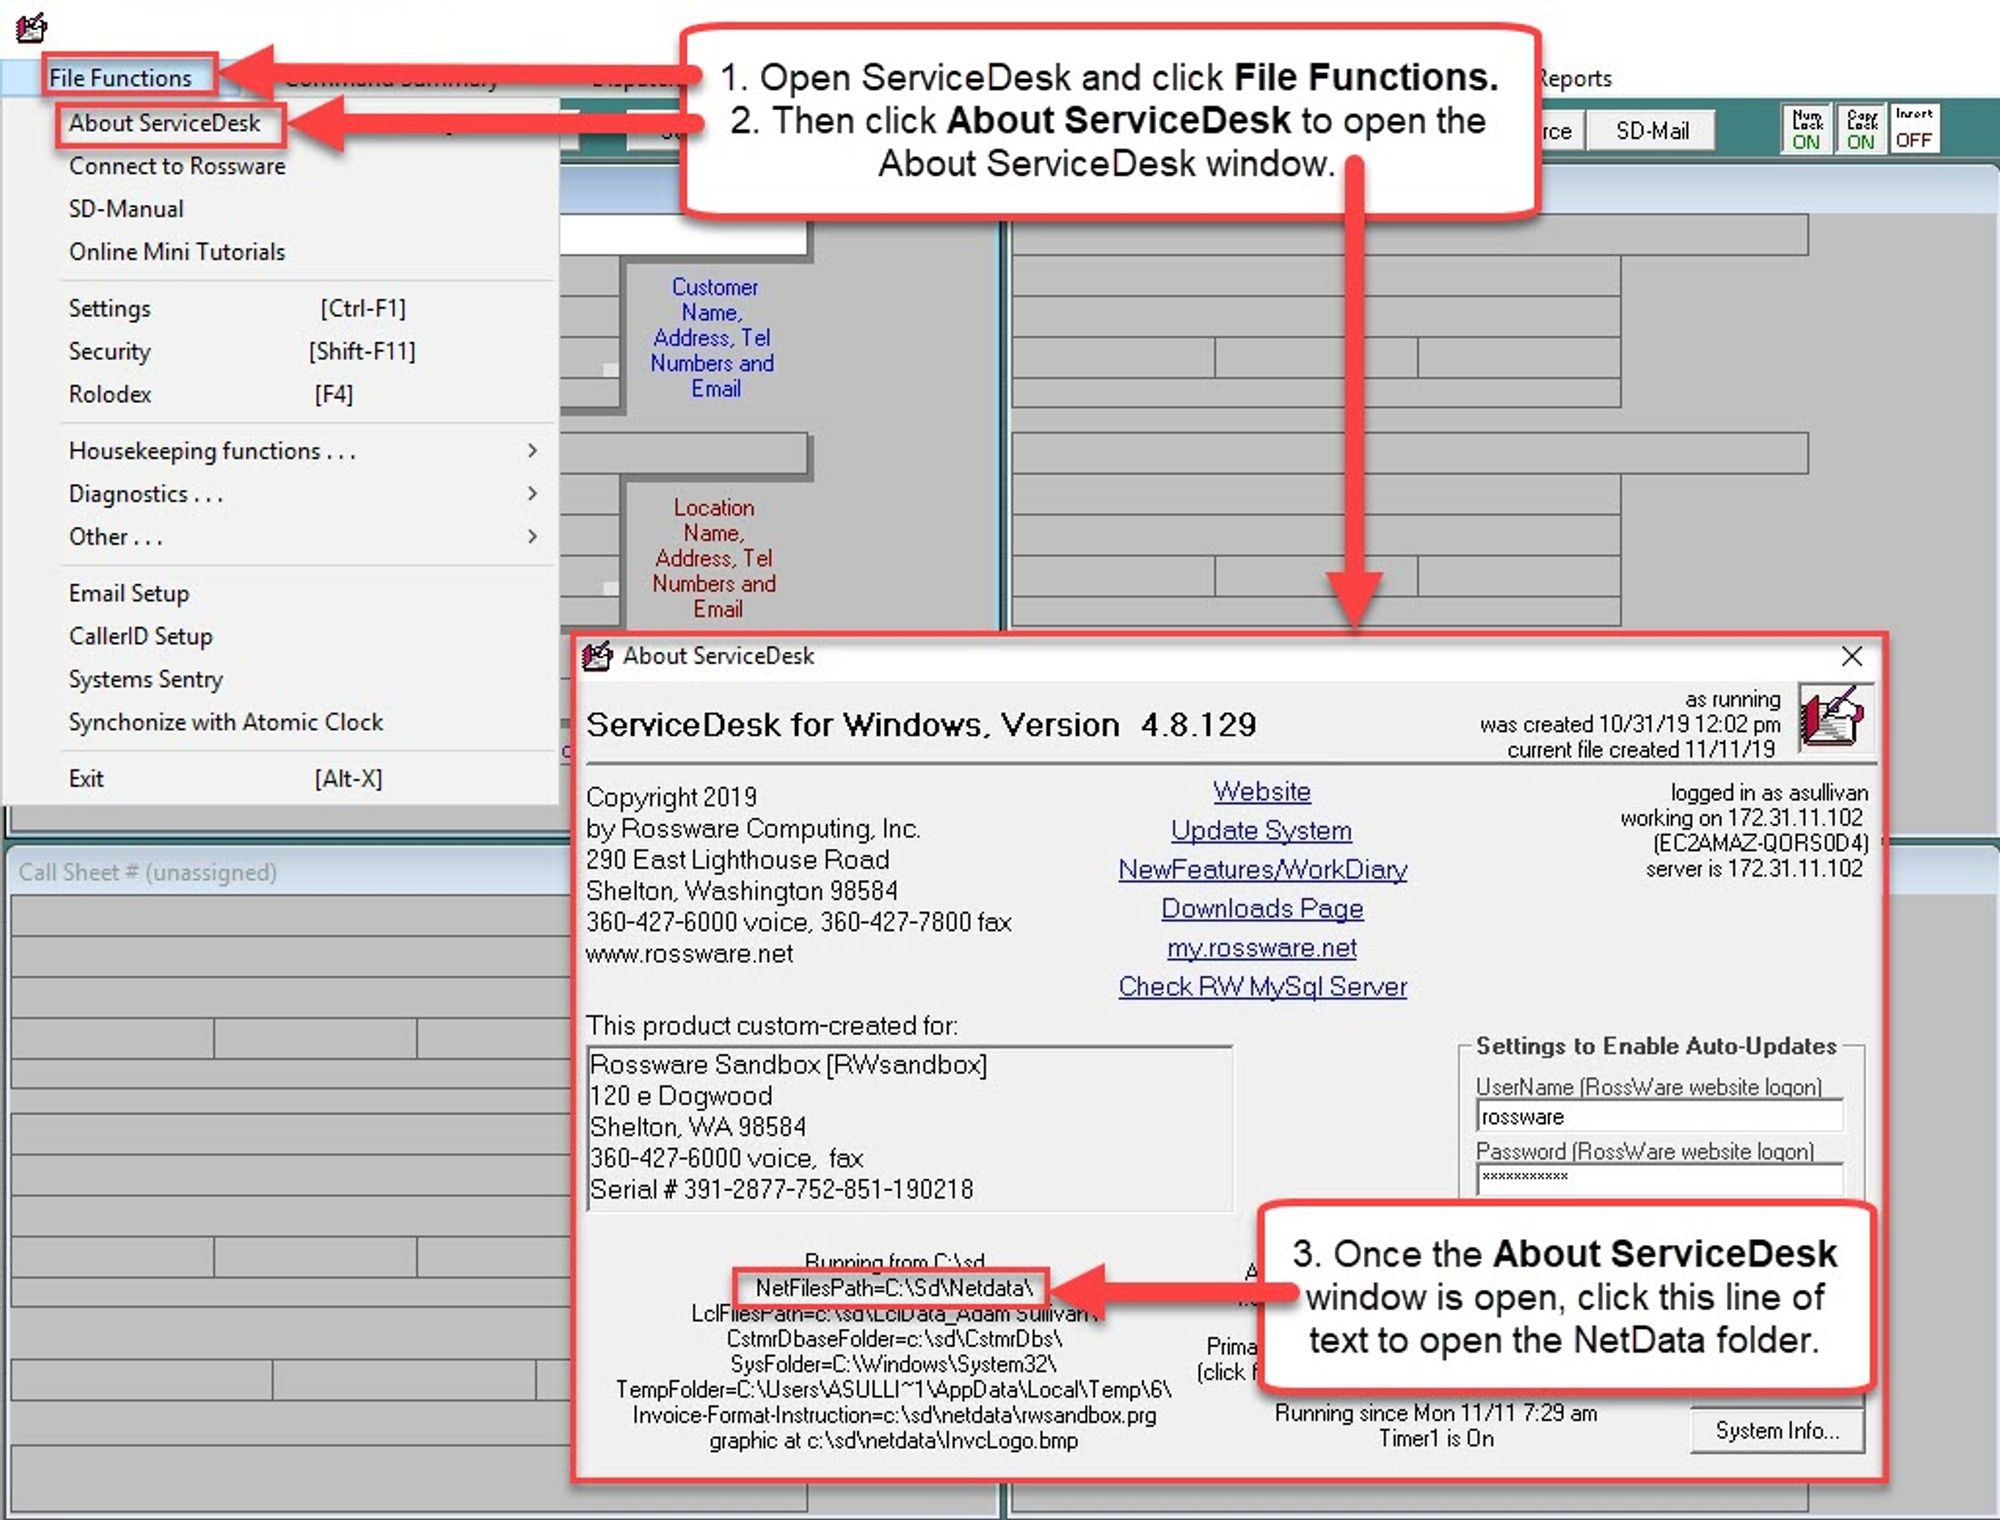
Task: Click the ServiceDesk logo in About window
Action: tap(1833, 716)
